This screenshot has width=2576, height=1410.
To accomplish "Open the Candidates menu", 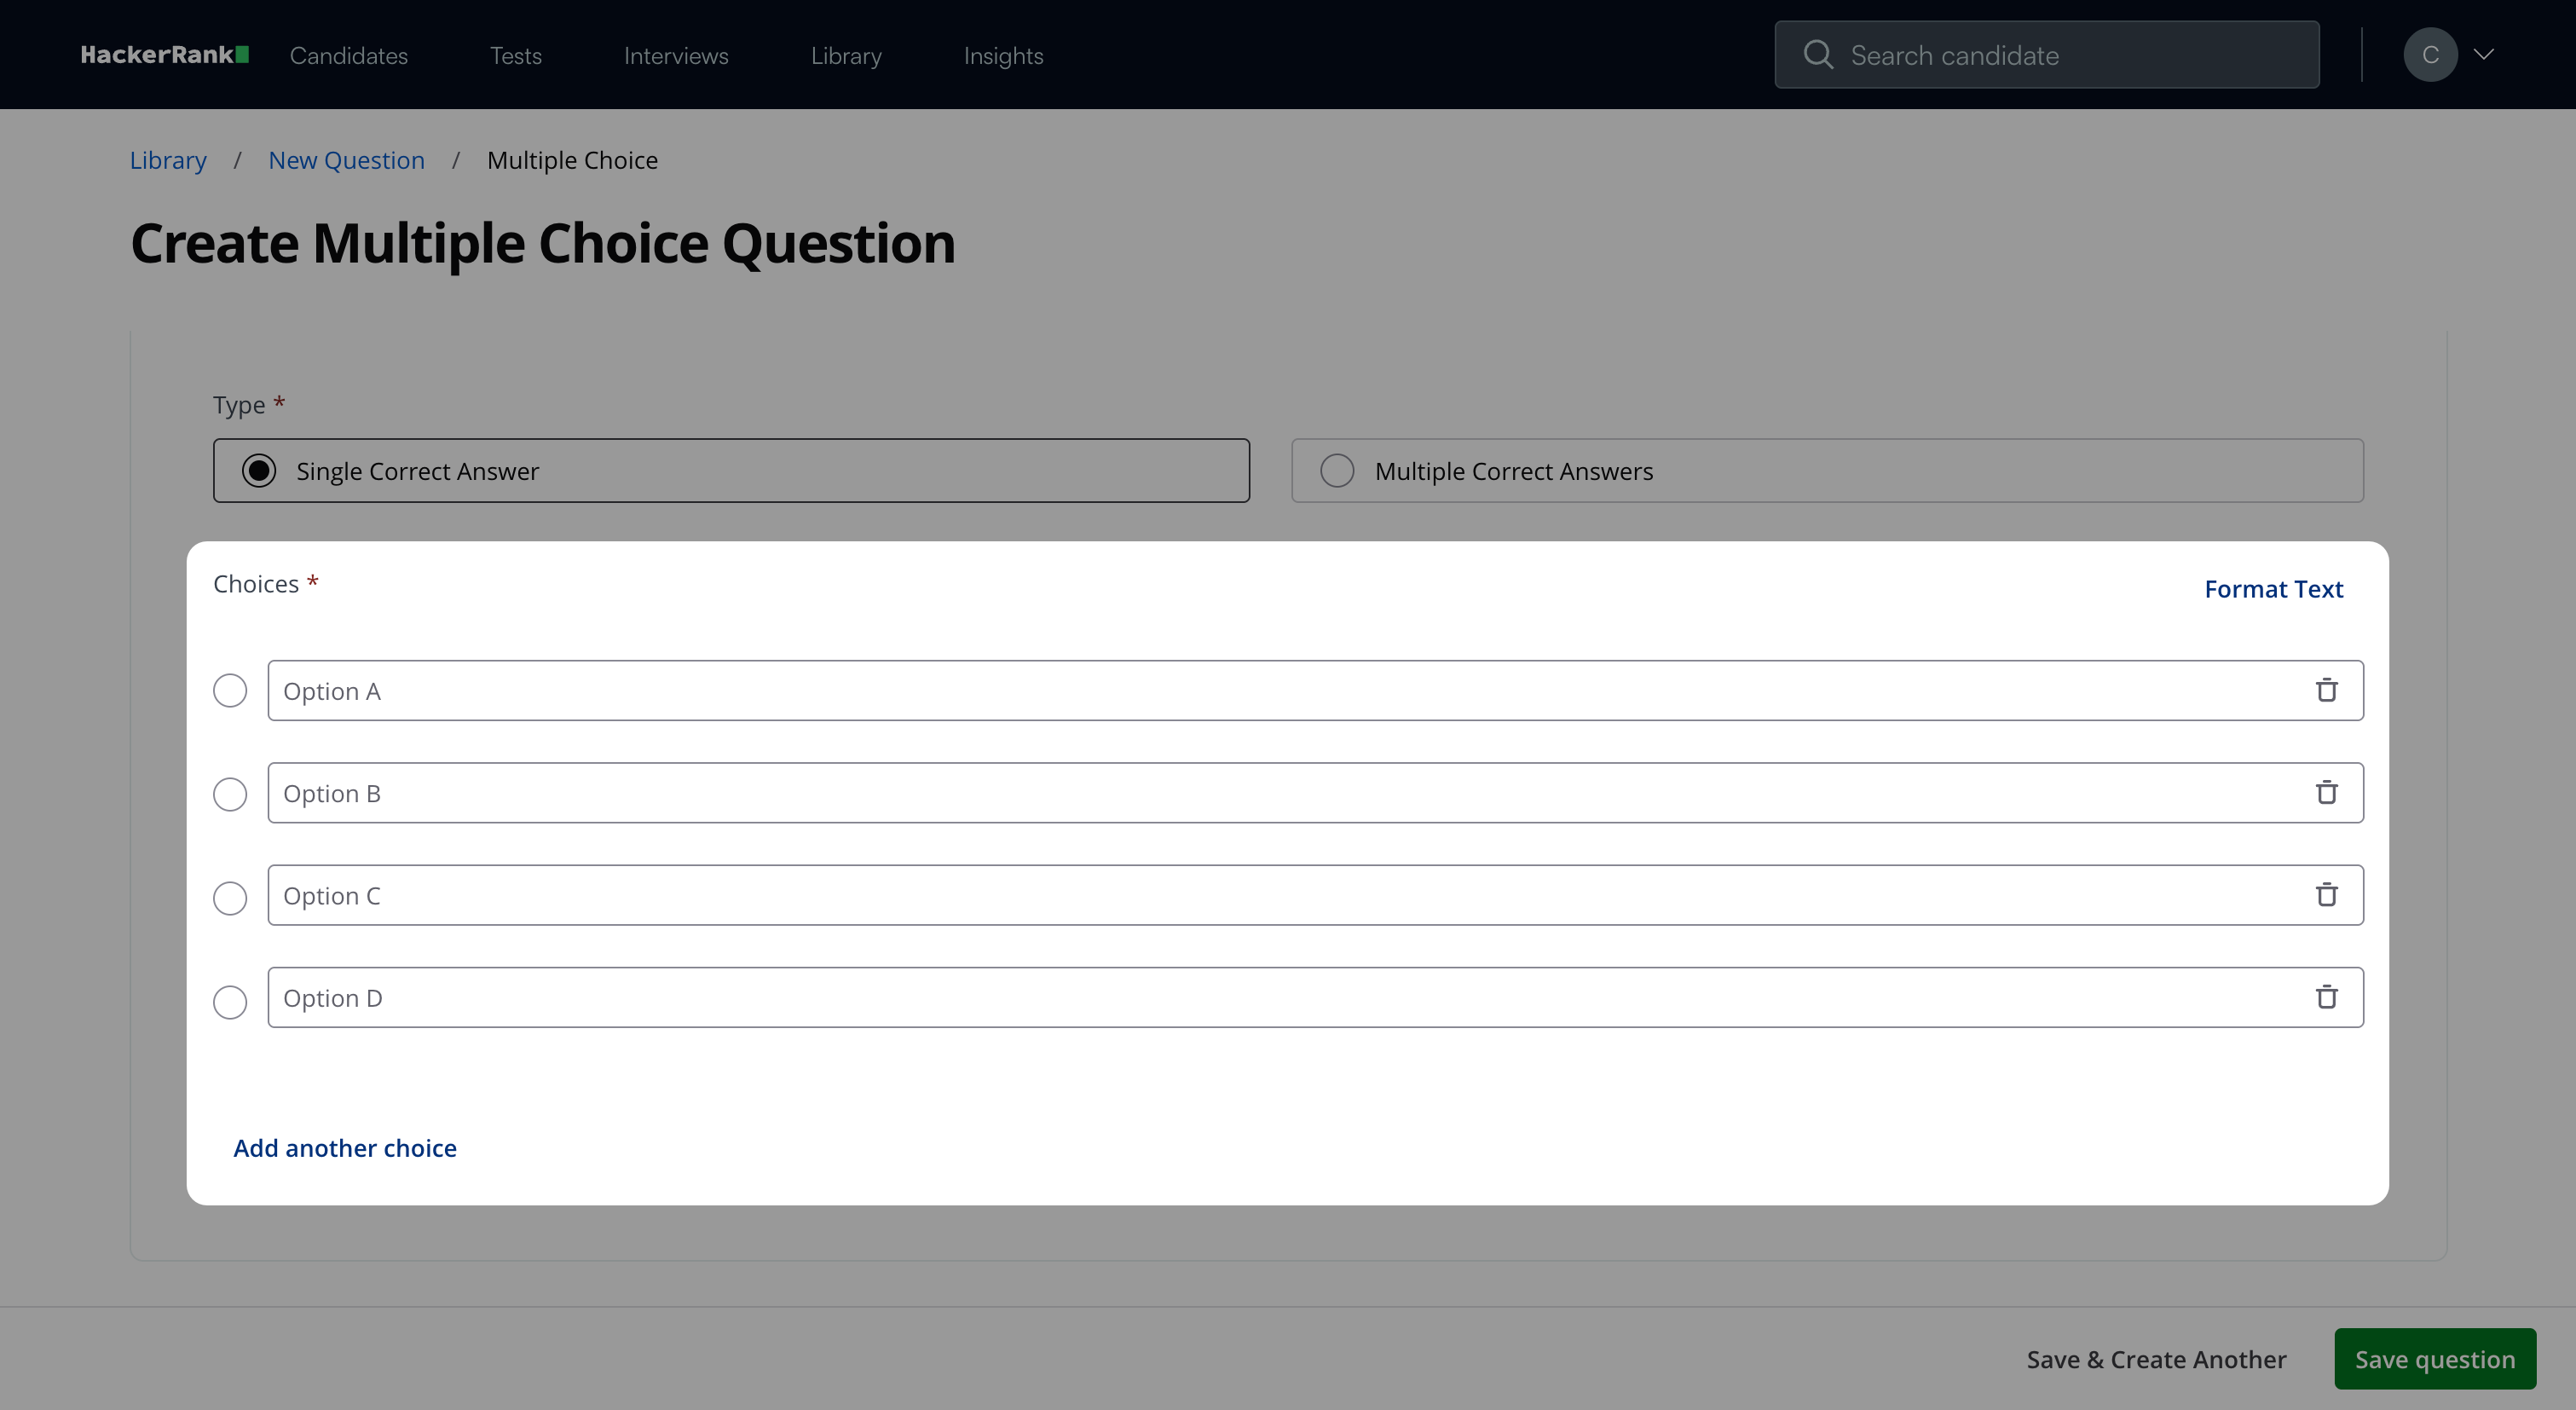I will coord(349,56).
